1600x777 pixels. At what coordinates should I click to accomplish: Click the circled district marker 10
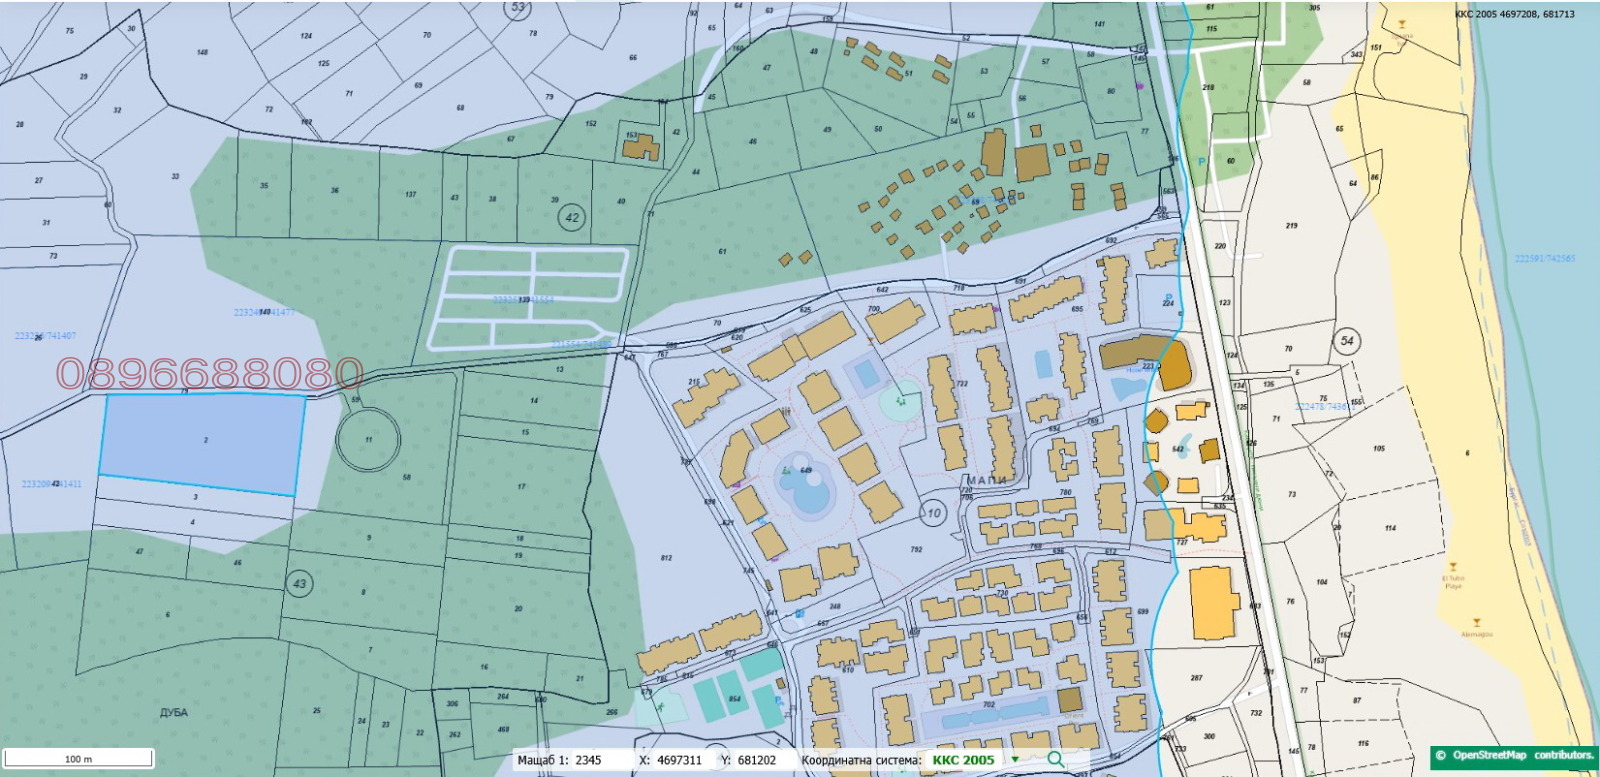click(x=933, y=513)
